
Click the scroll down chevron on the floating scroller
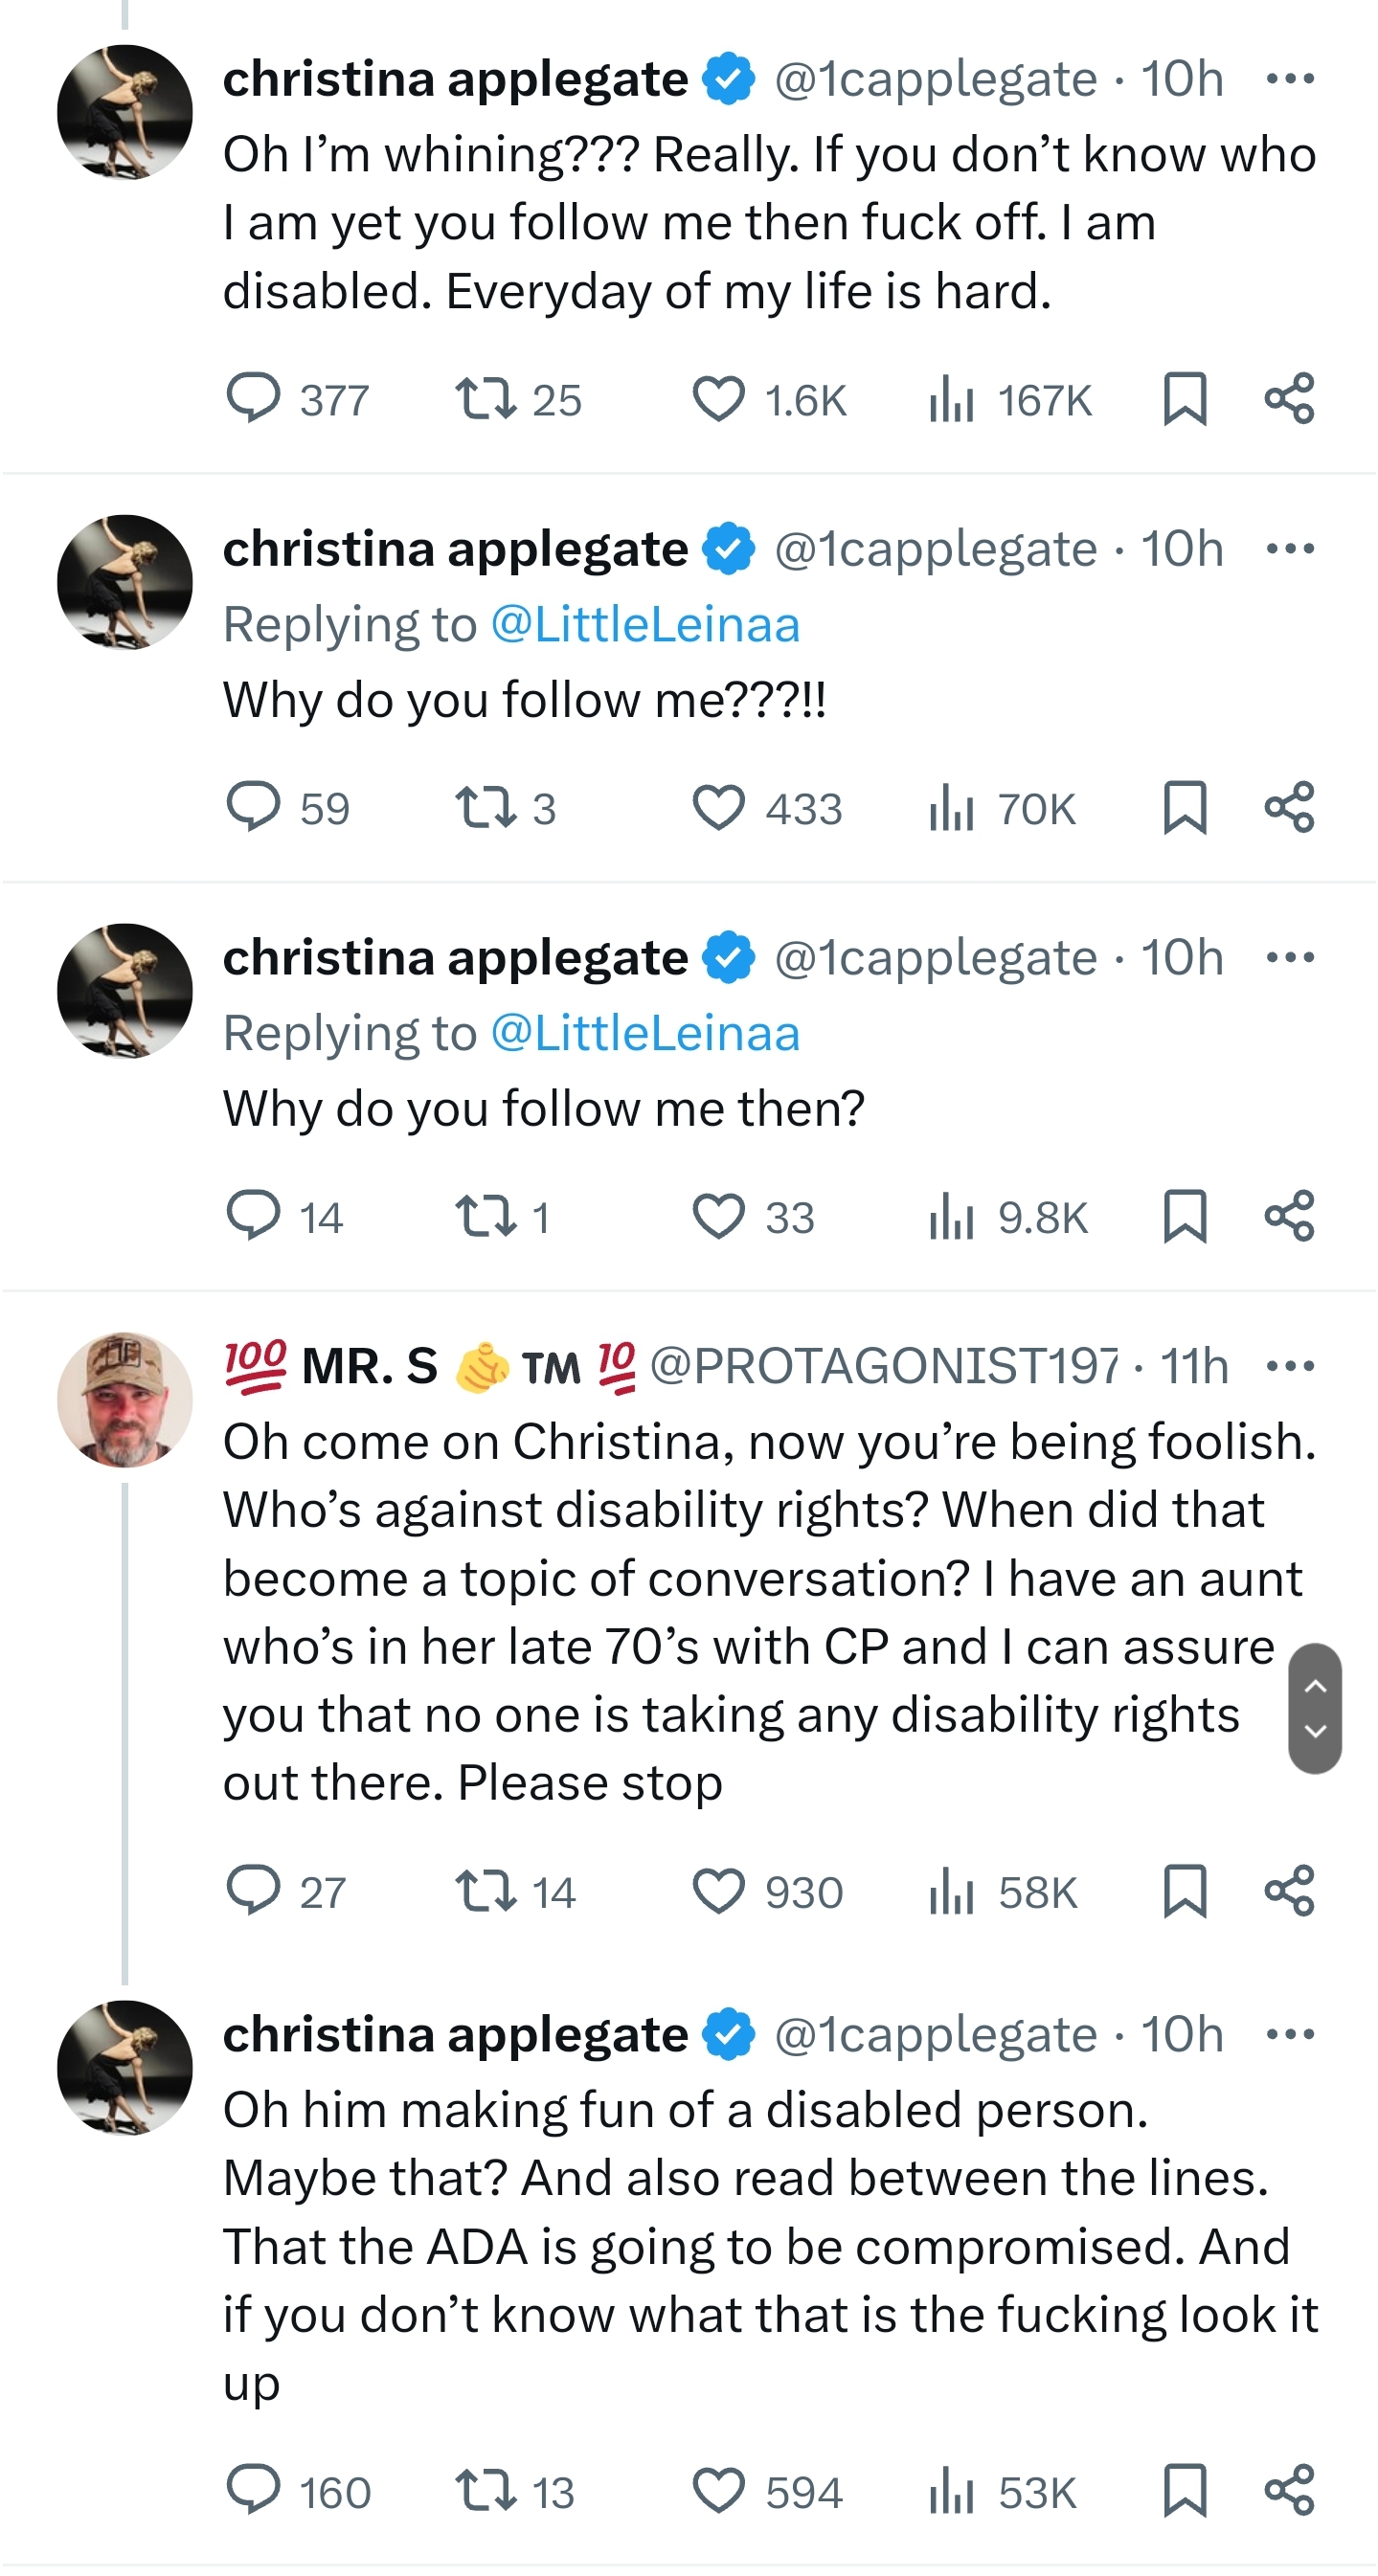click(x=1316, y=1732)
